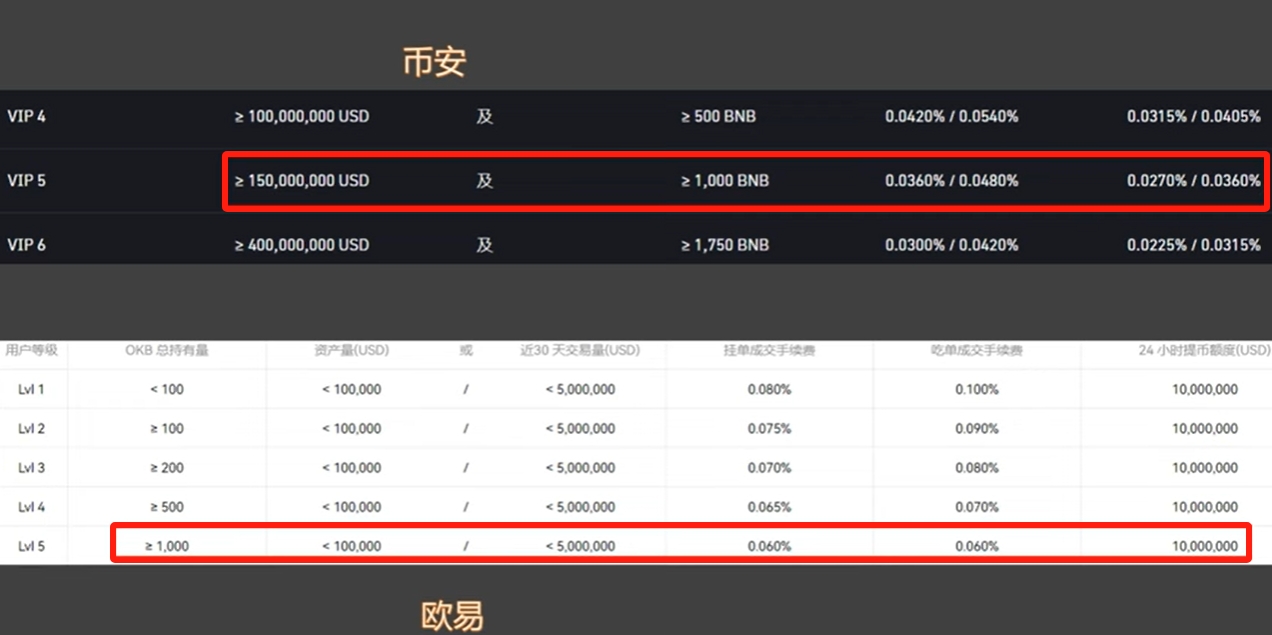This screenshot has width=1272, height=635.
Task: Click the "或" column header
Action: (466, 351)
